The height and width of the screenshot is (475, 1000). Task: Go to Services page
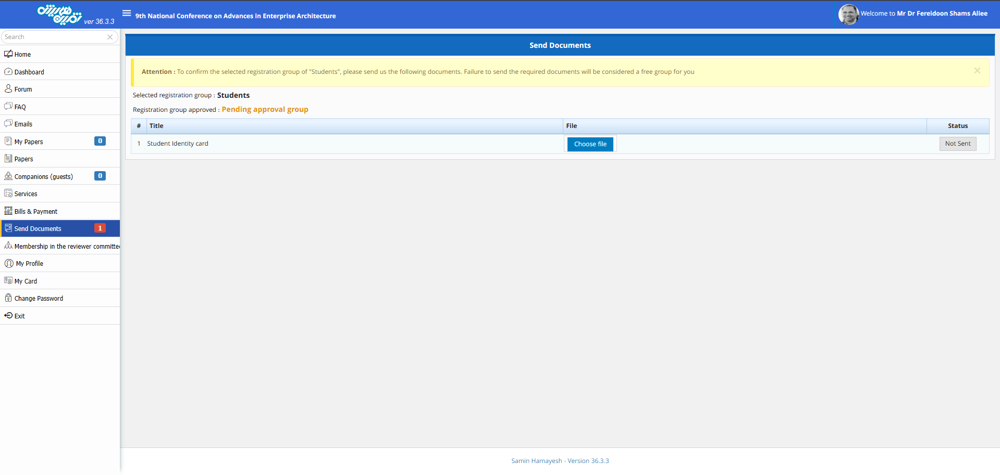point(26,194)
